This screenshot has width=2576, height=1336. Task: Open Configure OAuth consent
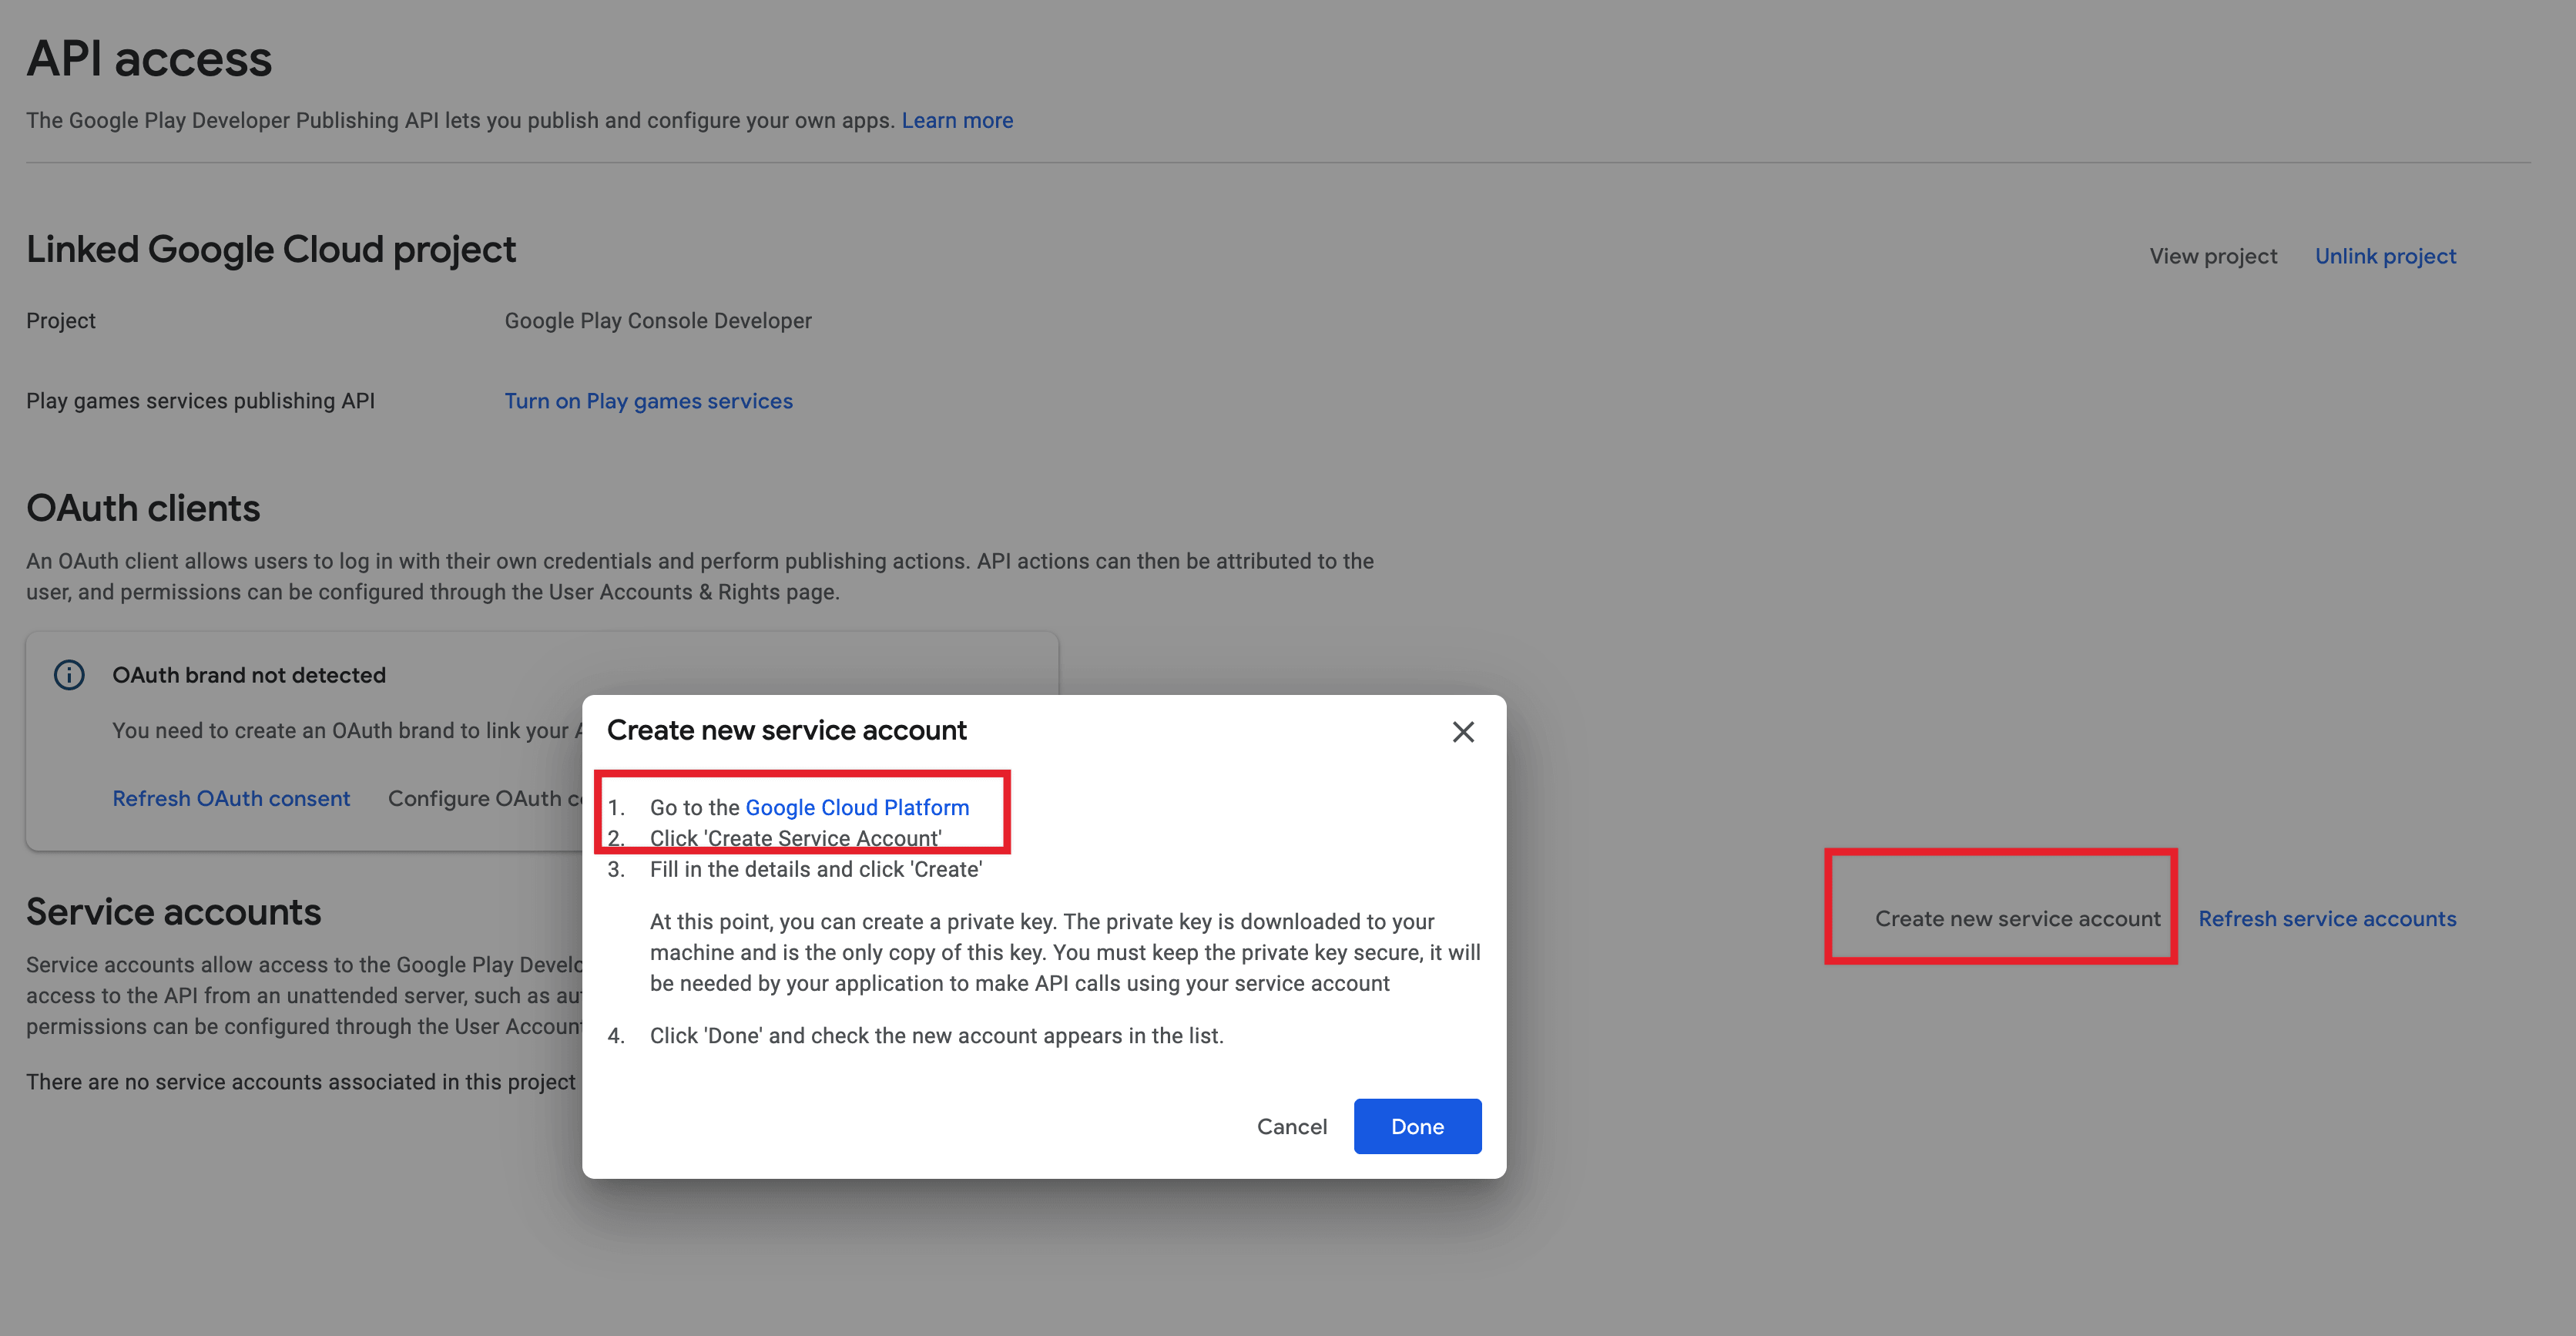478,797
